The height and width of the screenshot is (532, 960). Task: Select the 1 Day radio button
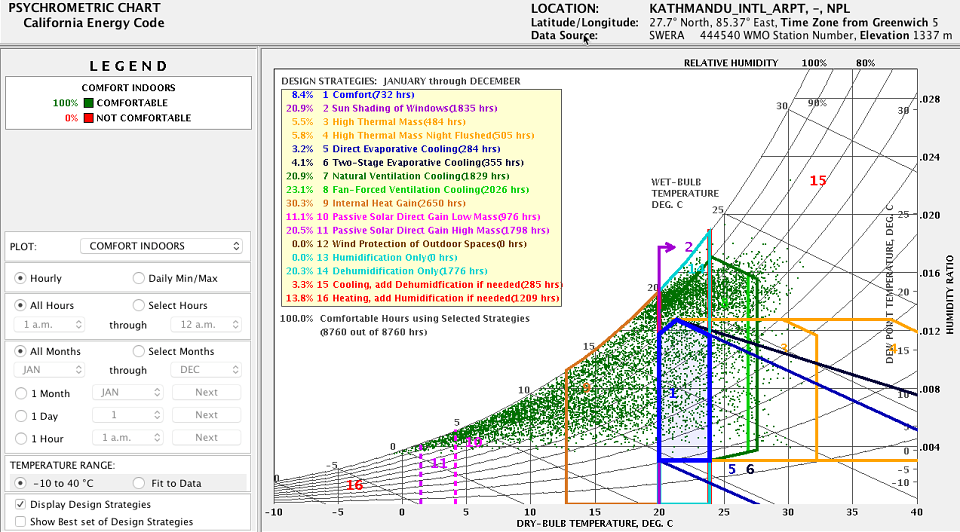(x=20, y=416)
